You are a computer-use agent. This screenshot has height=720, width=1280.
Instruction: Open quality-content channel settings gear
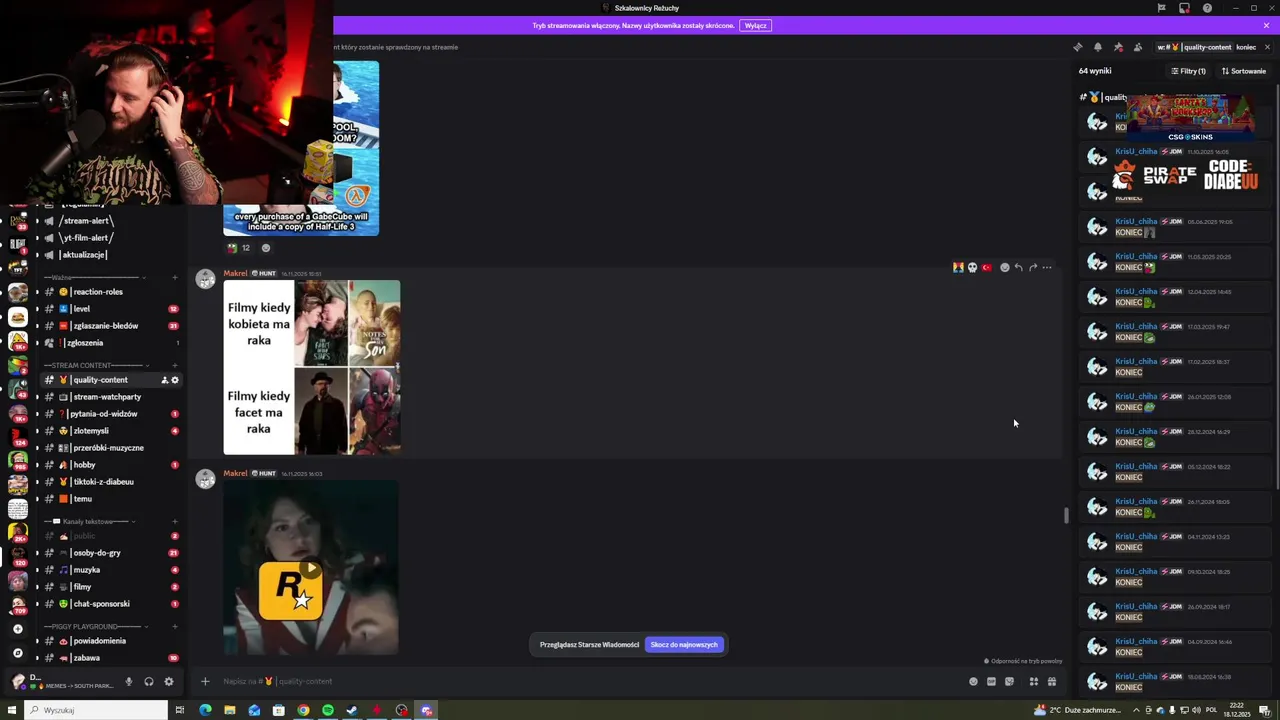click(175, 380)
